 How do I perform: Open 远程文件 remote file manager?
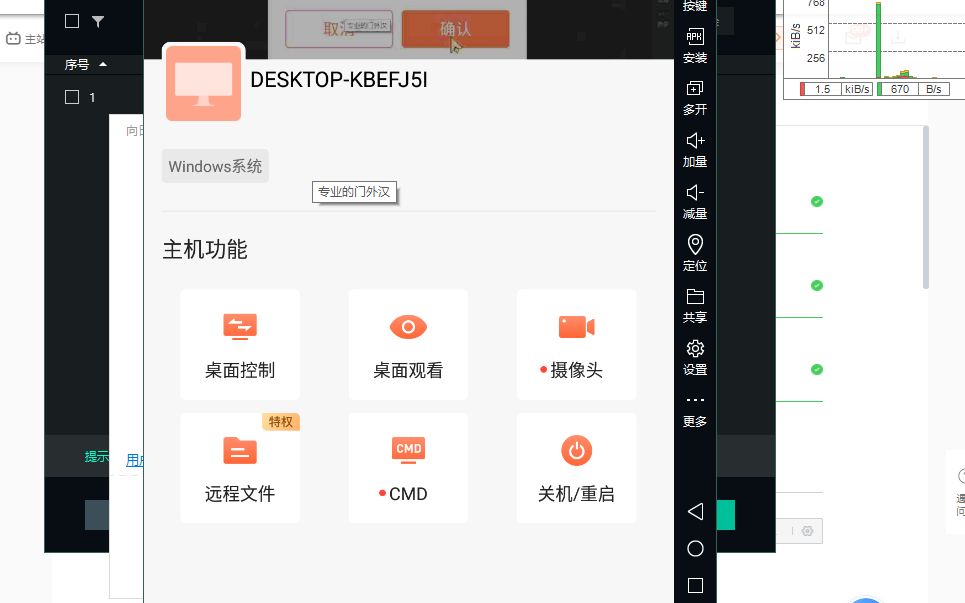coord(239,467)
